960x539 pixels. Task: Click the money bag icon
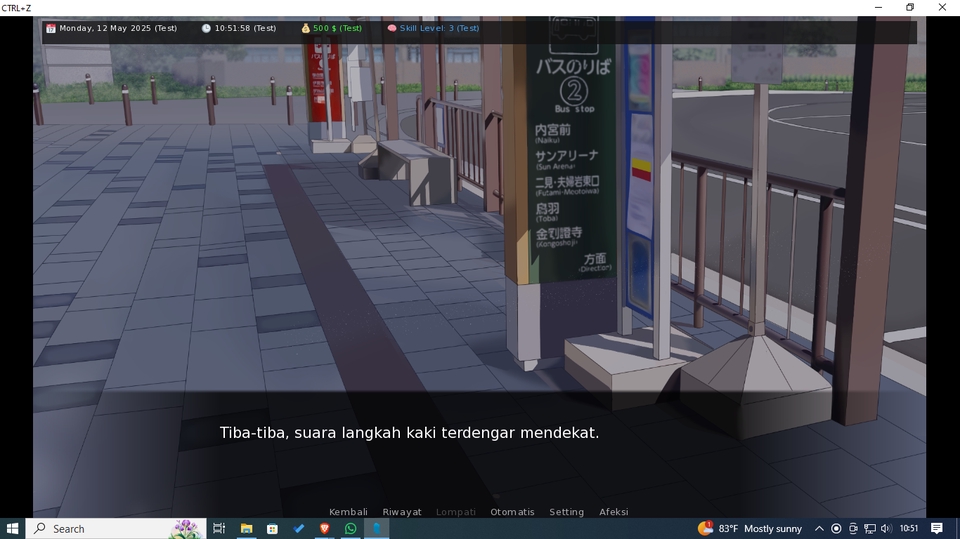(306, 28)
